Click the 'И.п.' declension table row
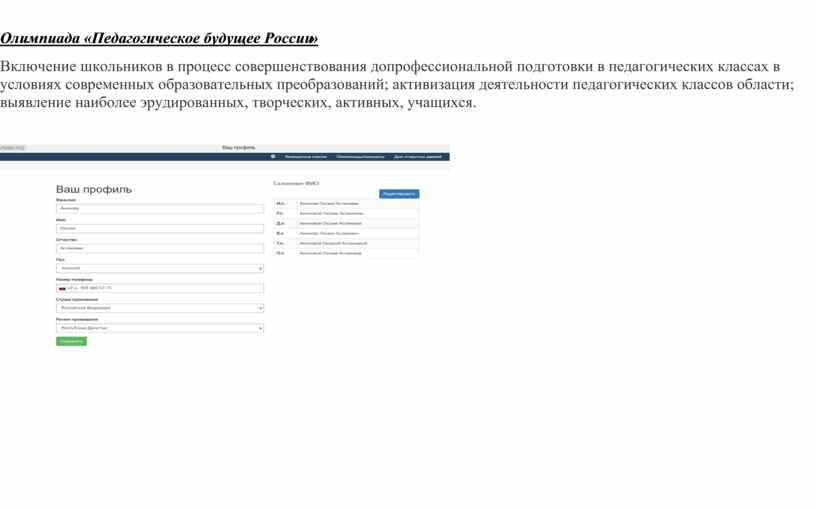 pyautogui.click(x=346, y=203)
